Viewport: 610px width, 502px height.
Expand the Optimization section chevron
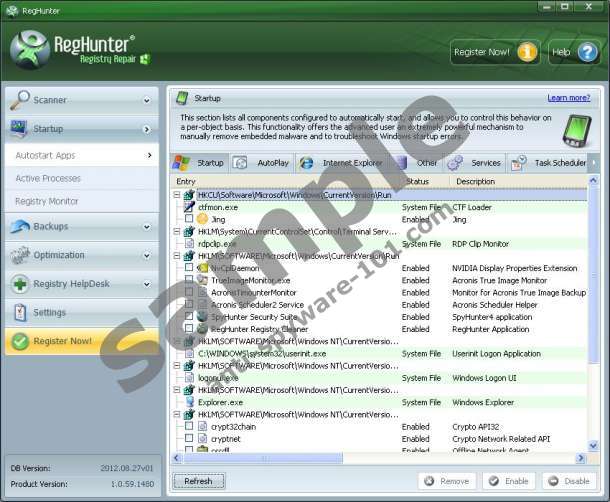point(147,256)
